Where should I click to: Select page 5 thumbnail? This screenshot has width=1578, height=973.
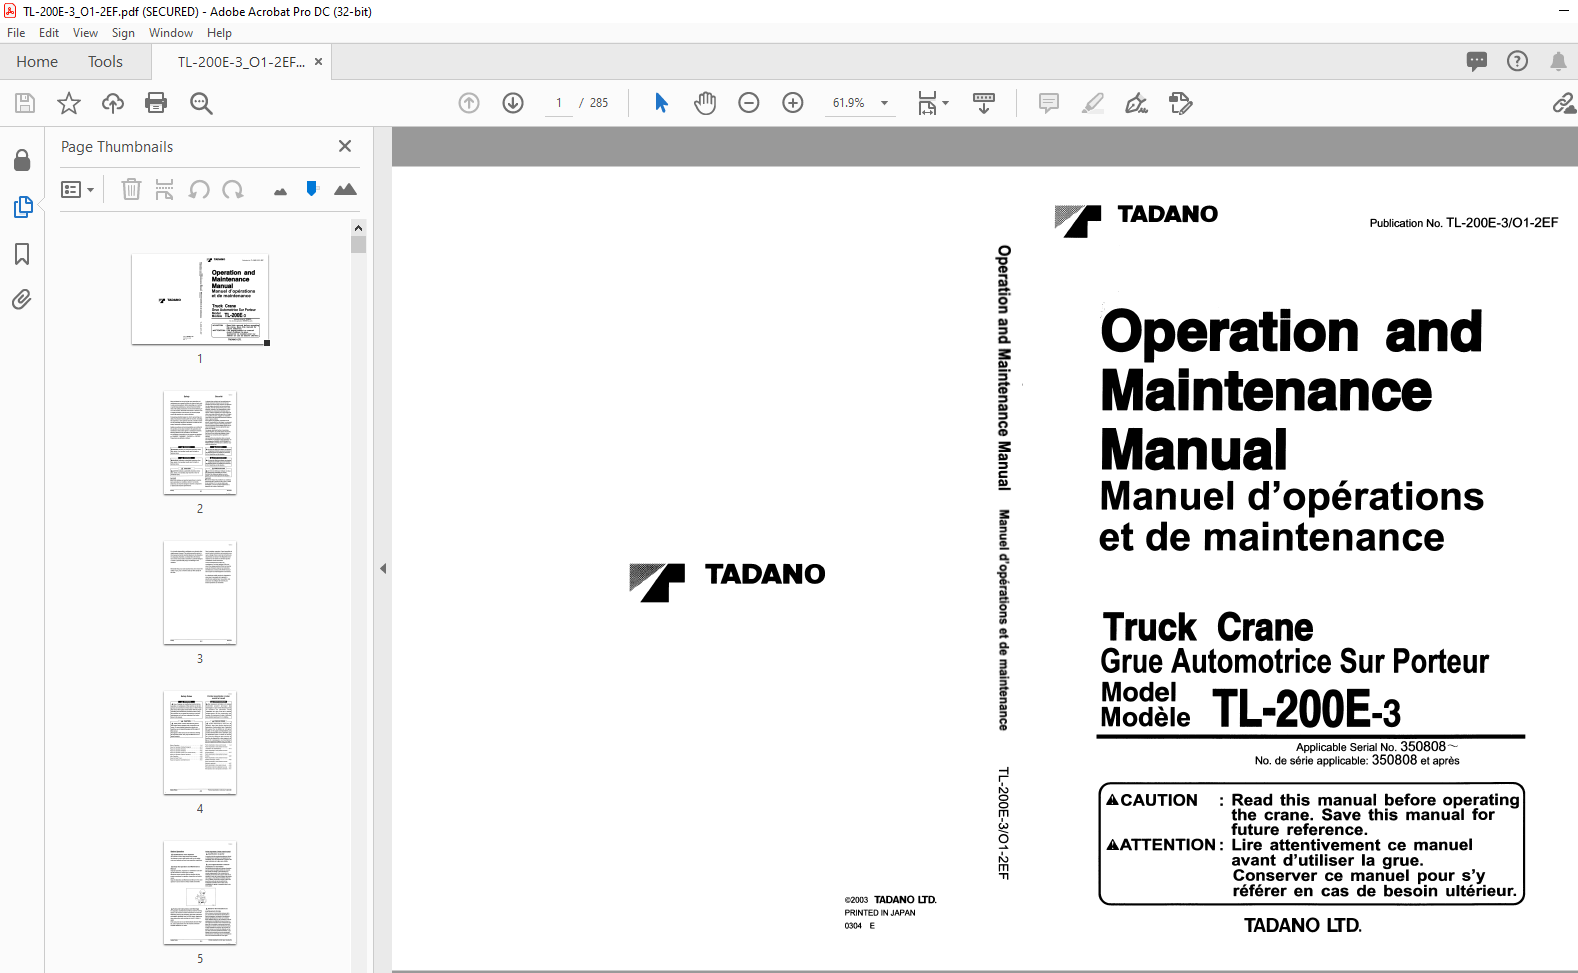tap(200, 893)
